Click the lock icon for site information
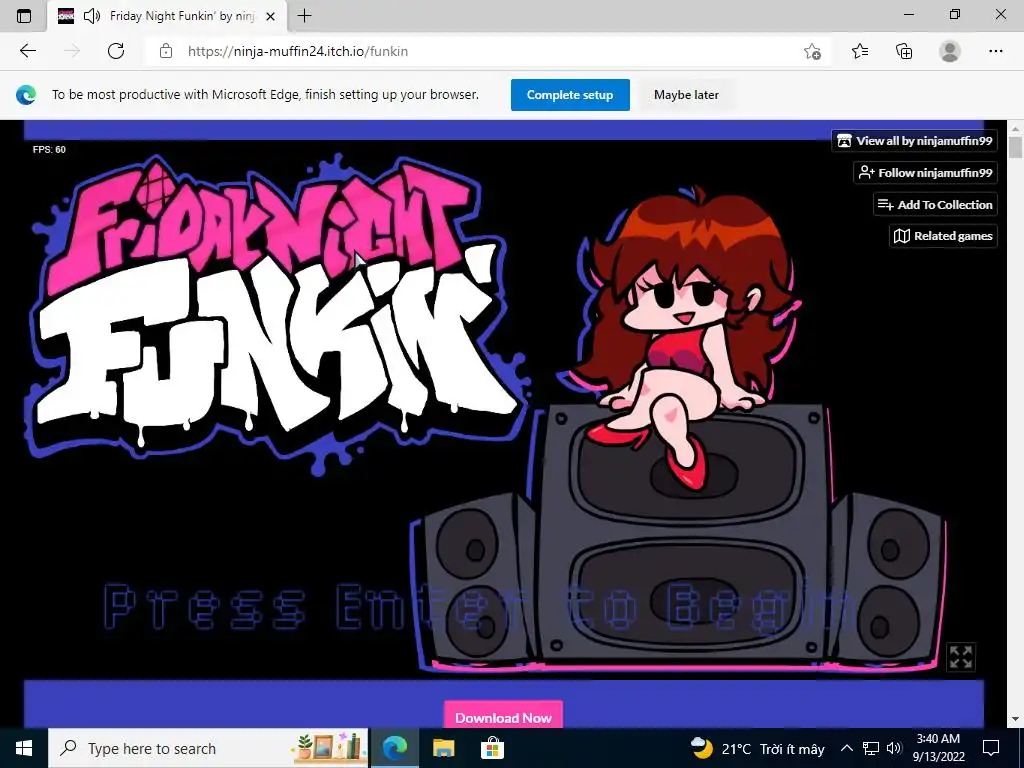 pyautogui.click(x=166, y=51)
